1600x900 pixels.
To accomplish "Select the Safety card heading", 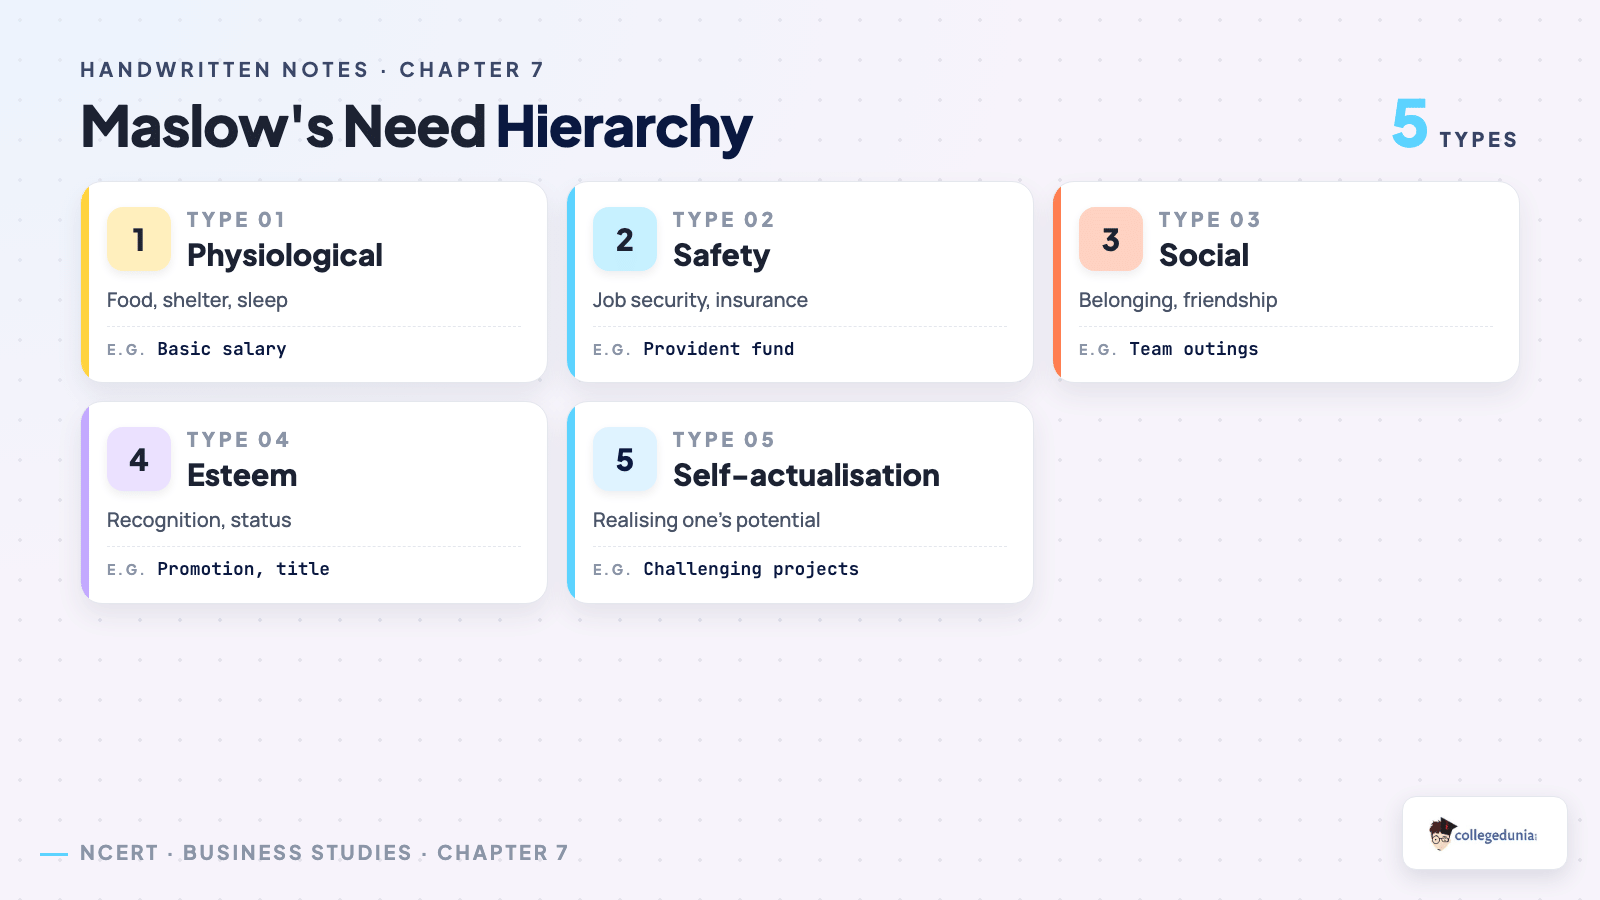I will click(x=722, y=256).
